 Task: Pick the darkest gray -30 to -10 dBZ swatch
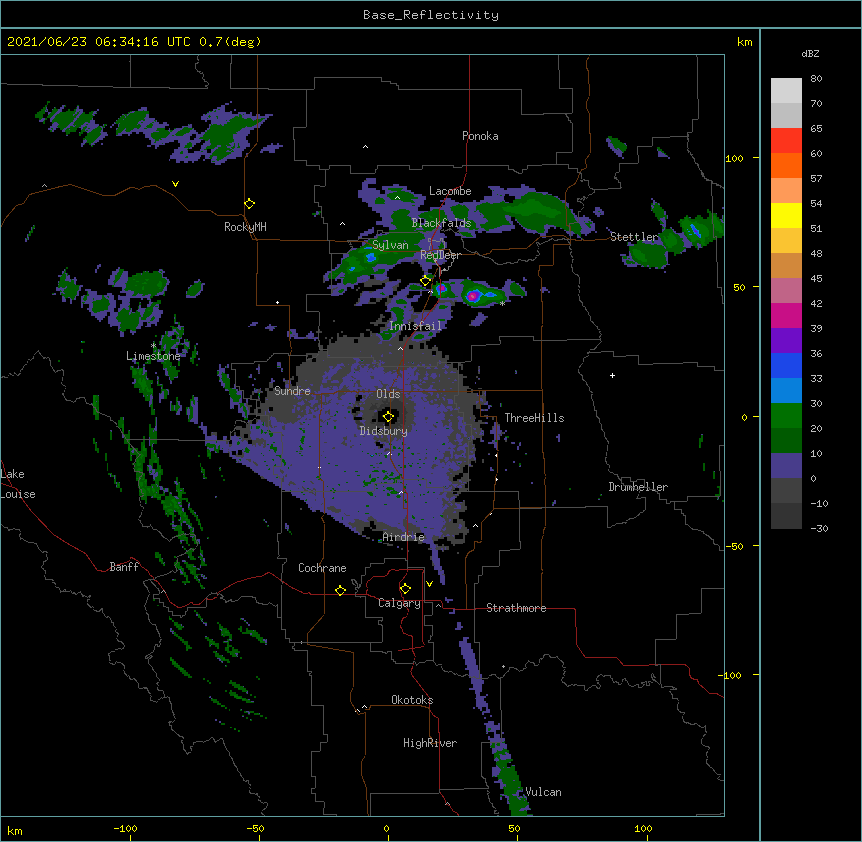[786, 516]
